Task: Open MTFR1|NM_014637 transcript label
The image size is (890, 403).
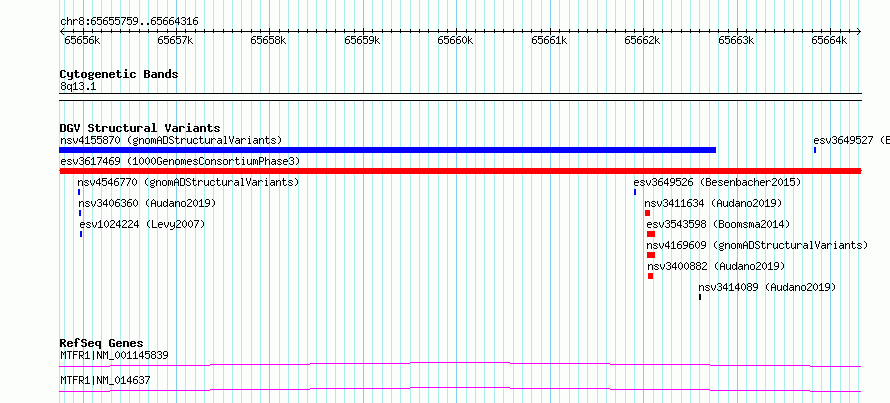Action: pos(105,380)
